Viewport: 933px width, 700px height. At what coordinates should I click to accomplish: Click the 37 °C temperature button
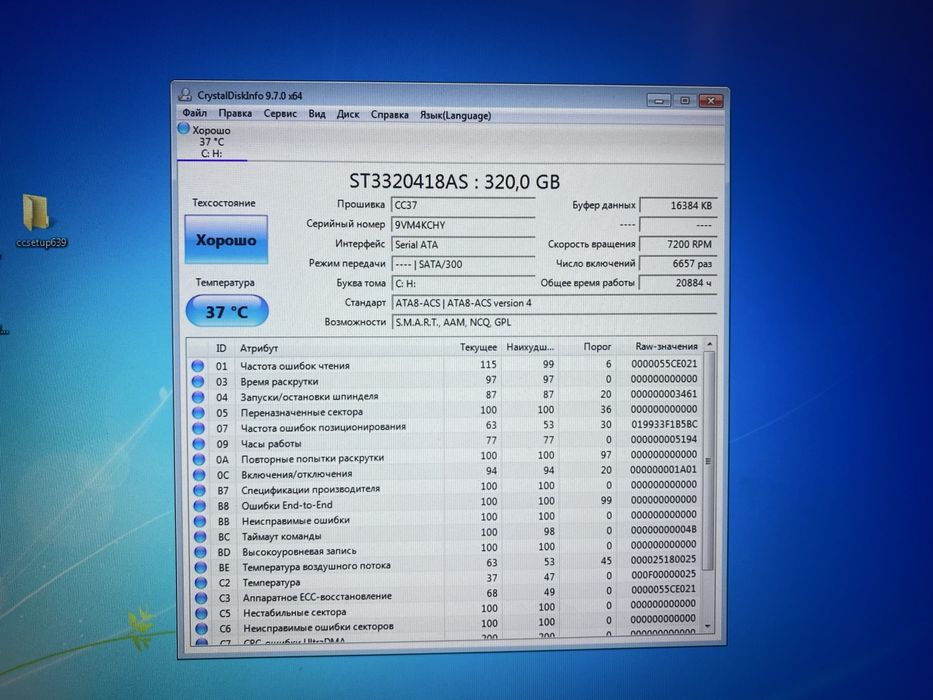[x=227, y=311]
